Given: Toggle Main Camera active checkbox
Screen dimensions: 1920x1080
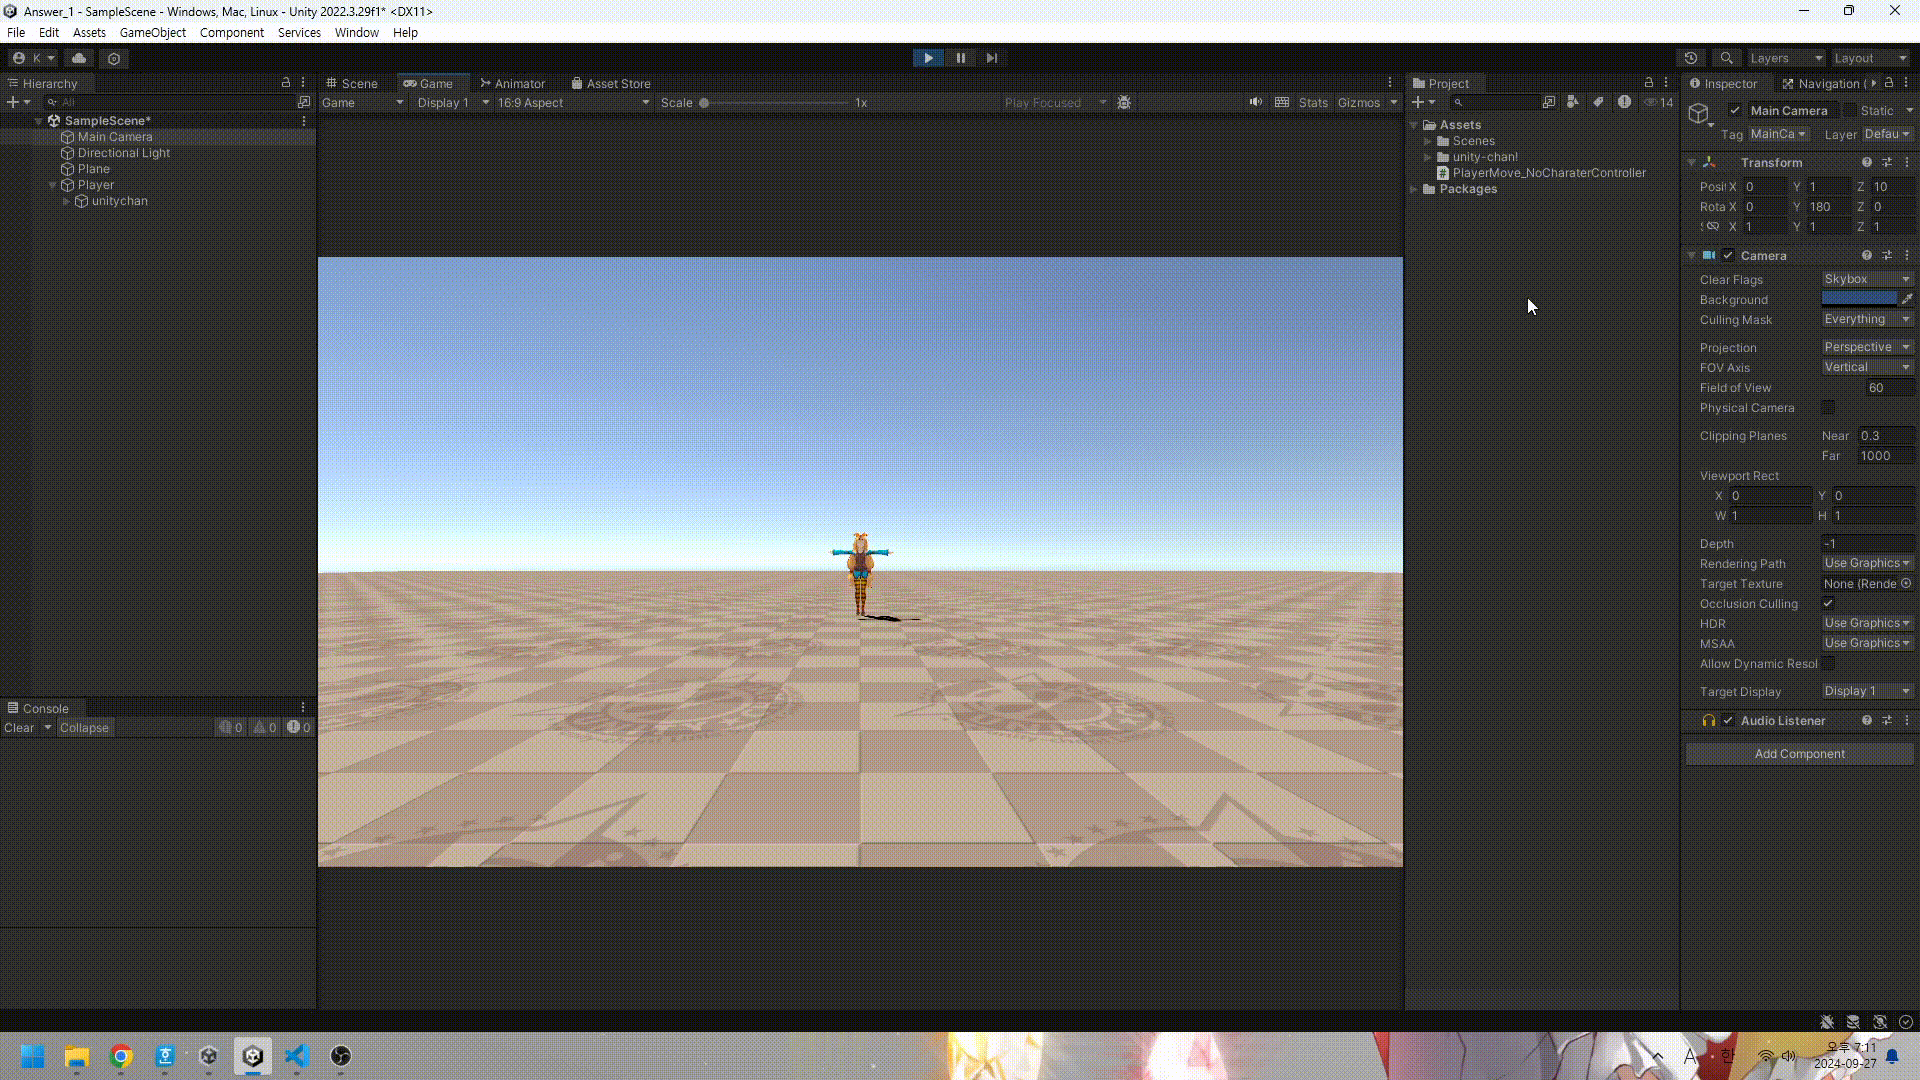Looking at the screenshot, I should (x=1735, y=111).
